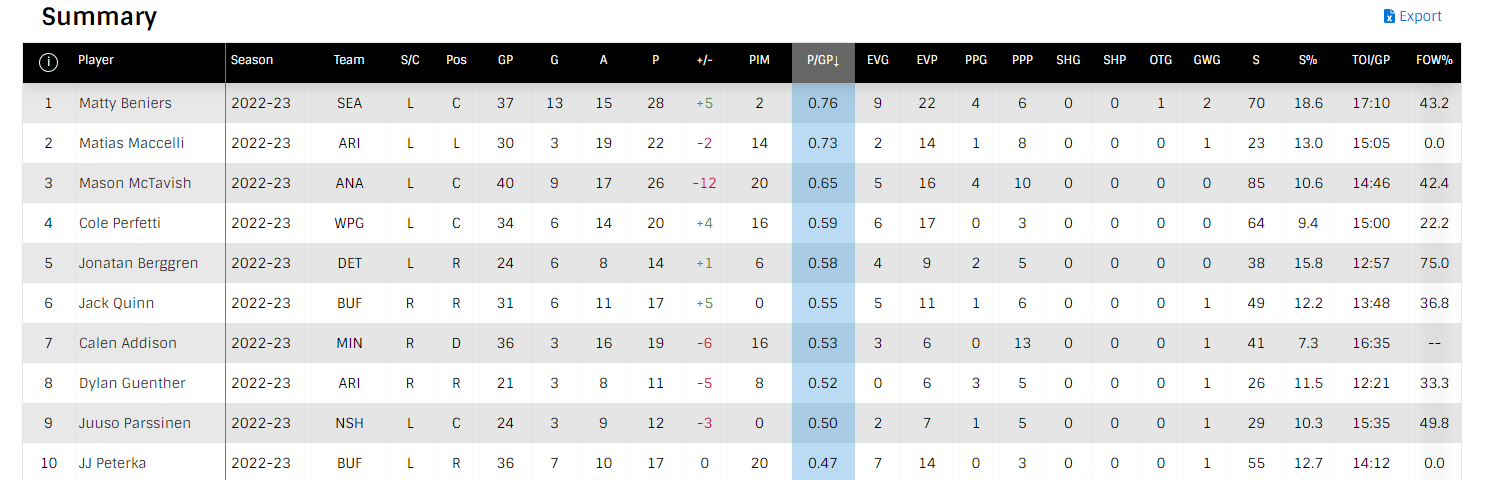
Task: Click the S% column header
Action: [x=1308, y=60]
